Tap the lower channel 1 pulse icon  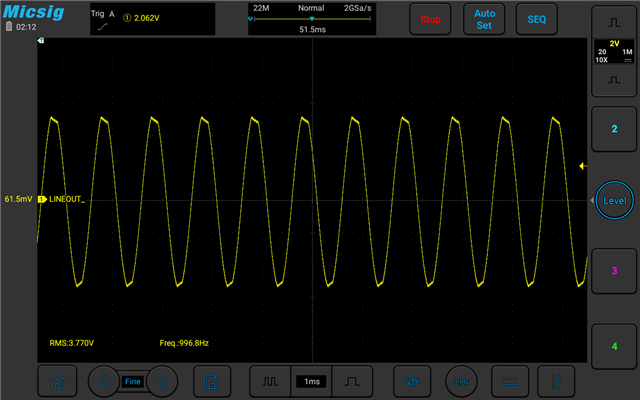[x=614, y=80]
